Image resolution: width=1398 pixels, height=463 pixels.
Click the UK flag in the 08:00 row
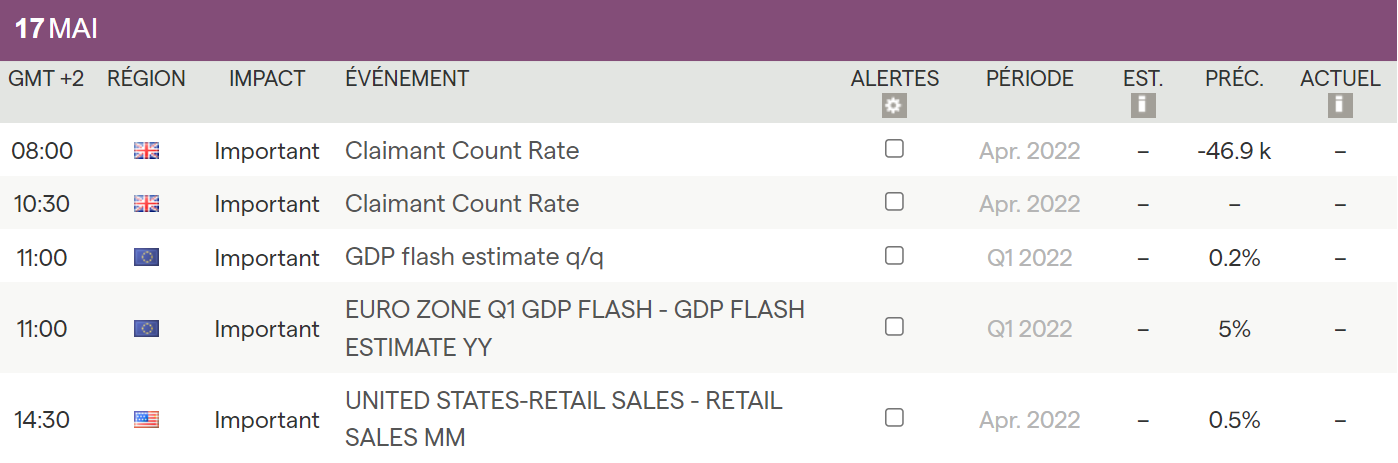tap(146, 151)
